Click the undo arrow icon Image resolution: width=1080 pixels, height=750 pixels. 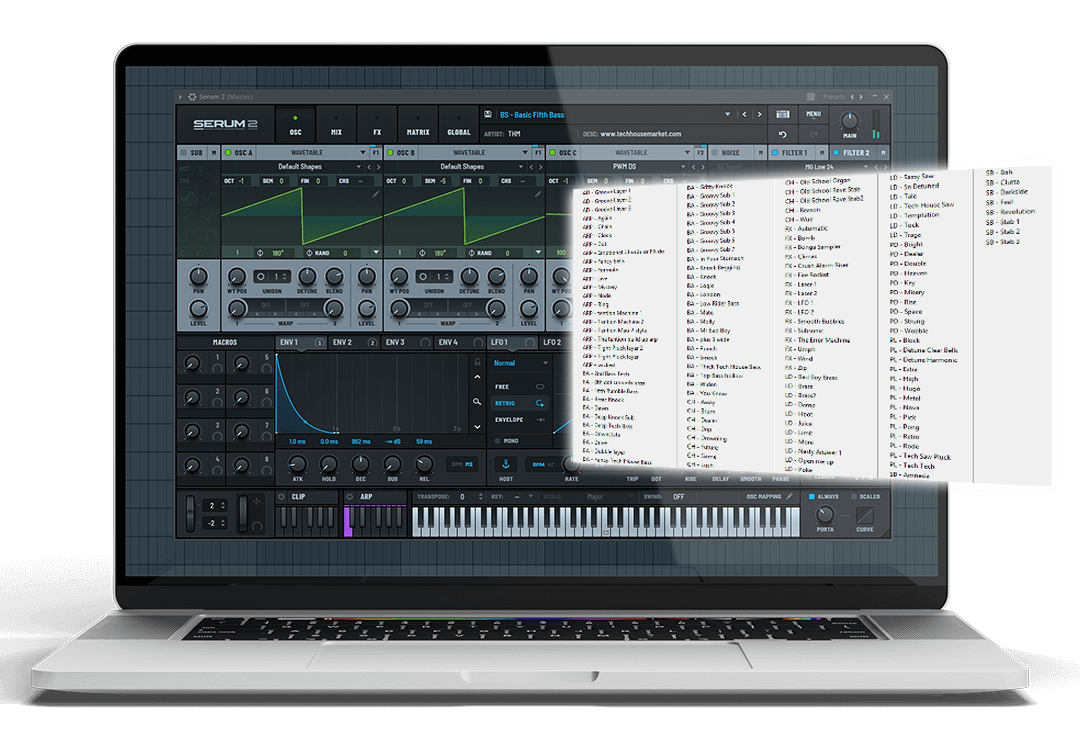point(782,134)
